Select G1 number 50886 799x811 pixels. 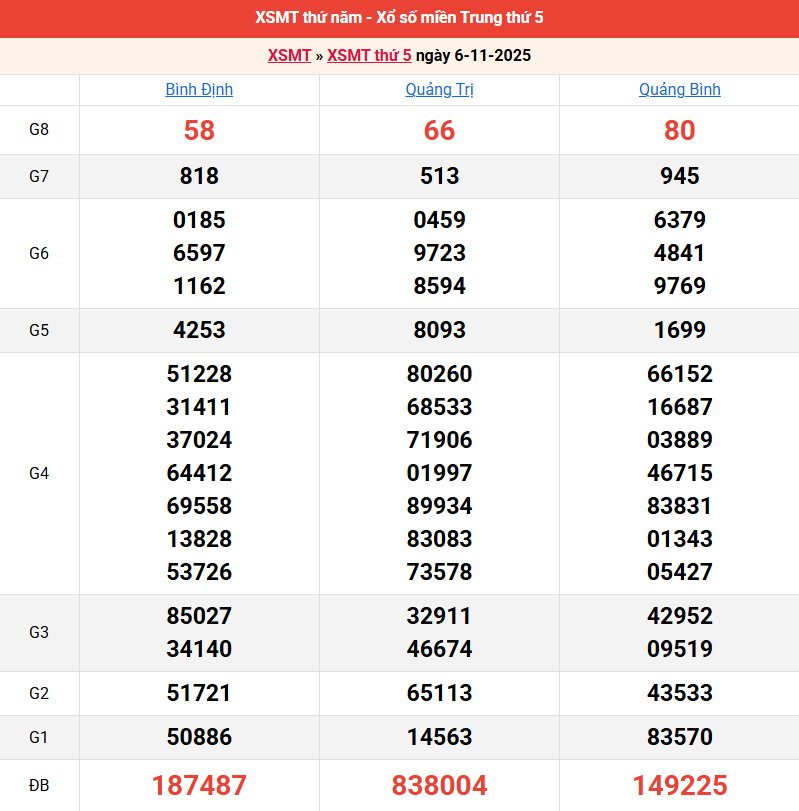coord(199,738)
